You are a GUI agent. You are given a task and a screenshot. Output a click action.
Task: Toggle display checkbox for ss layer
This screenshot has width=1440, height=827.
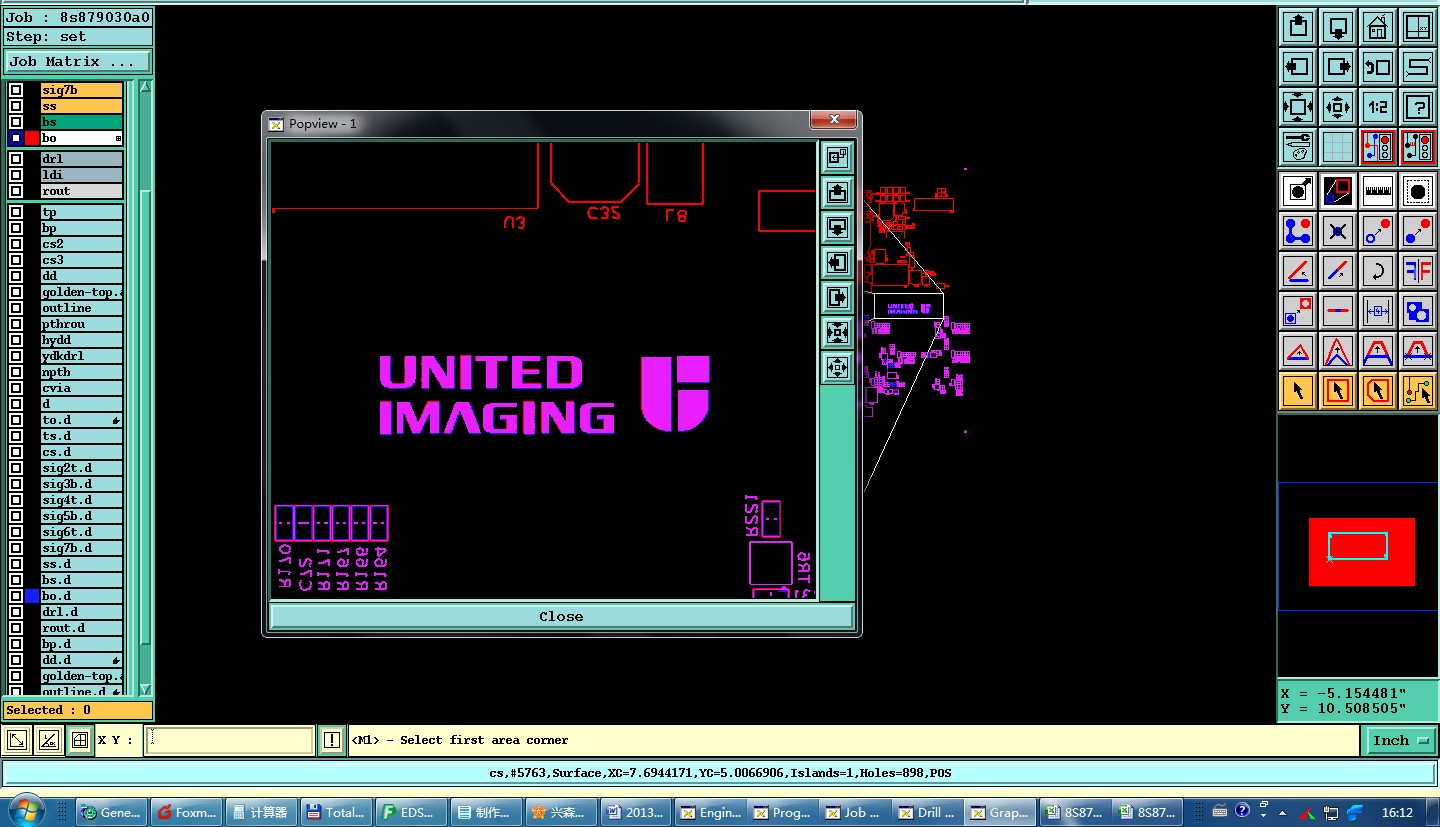coord(16,106)
